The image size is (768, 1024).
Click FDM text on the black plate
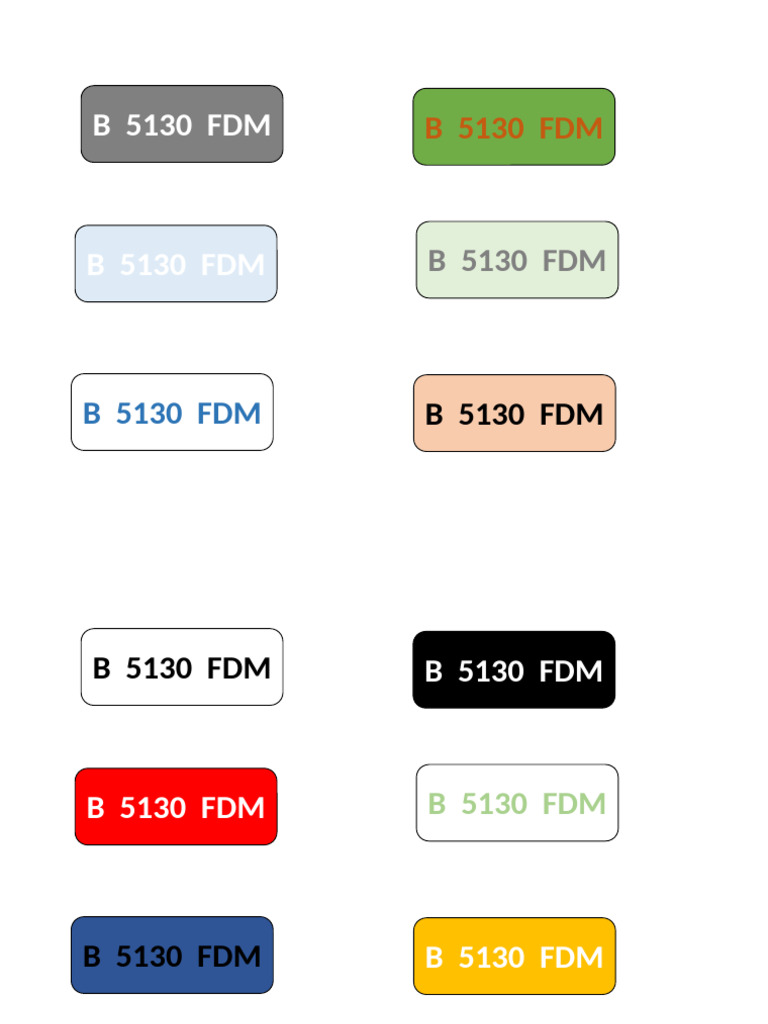(571, 671)
